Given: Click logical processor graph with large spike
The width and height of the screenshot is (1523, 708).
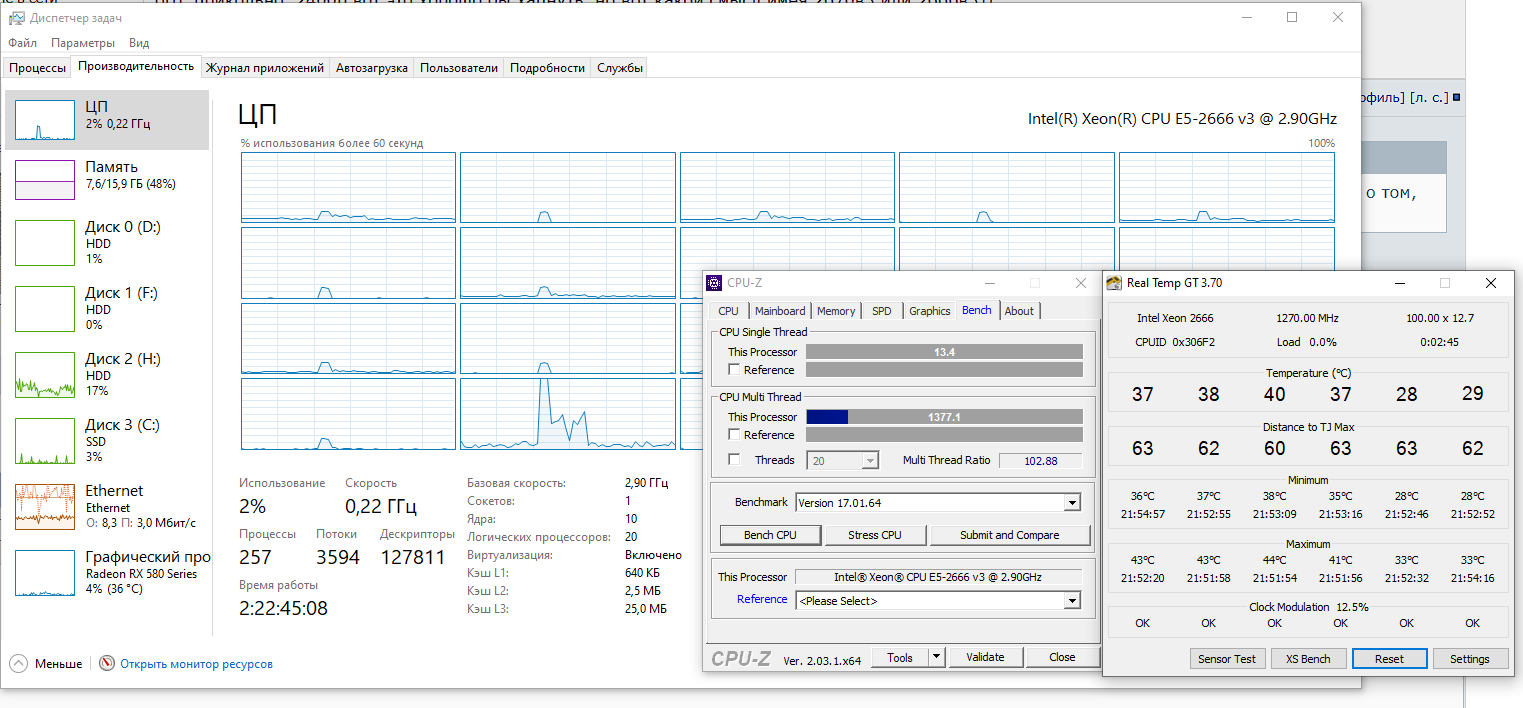Looking at the screenshot, I should coord(568,414).
